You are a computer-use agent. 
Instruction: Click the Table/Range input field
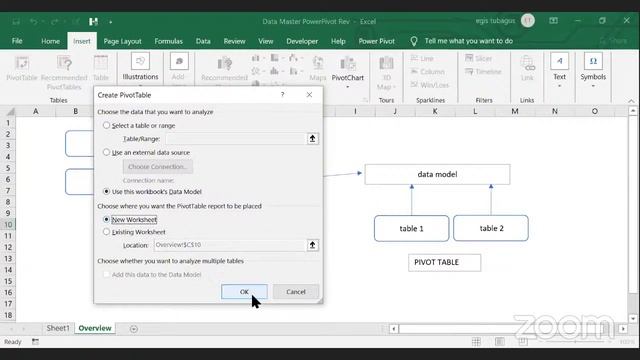click(x=236, y=139)
